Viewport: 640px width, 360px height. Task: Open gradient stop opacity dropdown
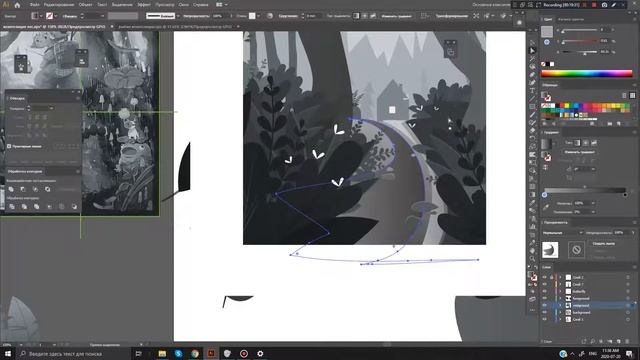click(x=593, y=203)
